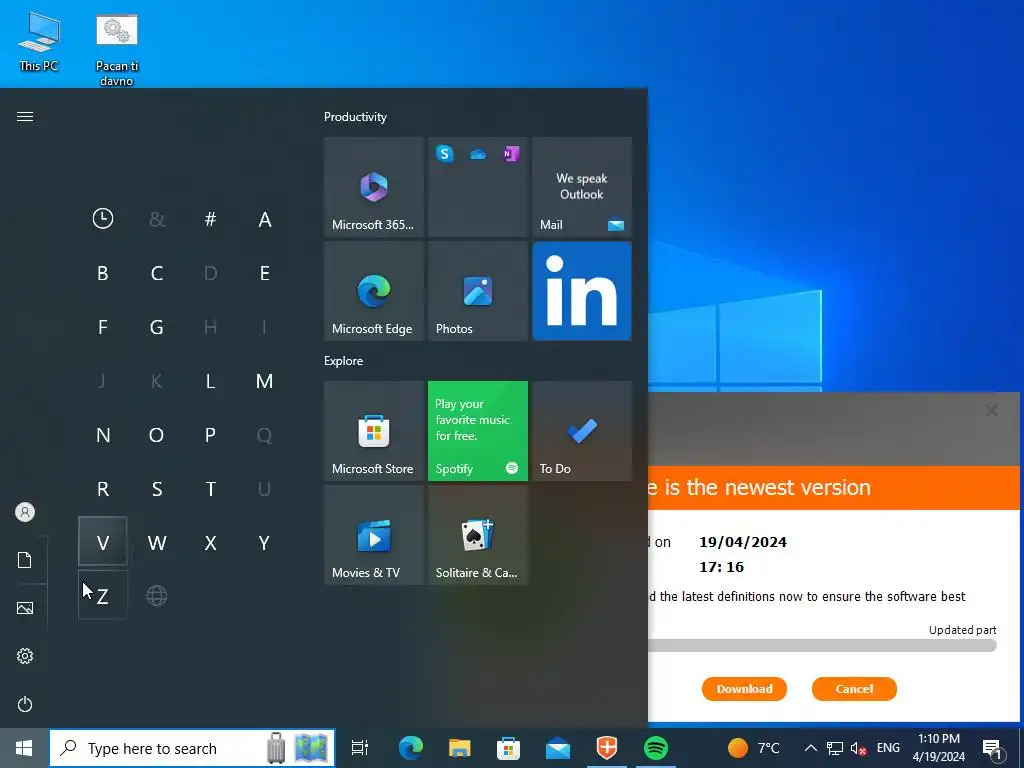
Task: Jump to letter E apps
Action: pyautogui.click(x=264, y=273)
